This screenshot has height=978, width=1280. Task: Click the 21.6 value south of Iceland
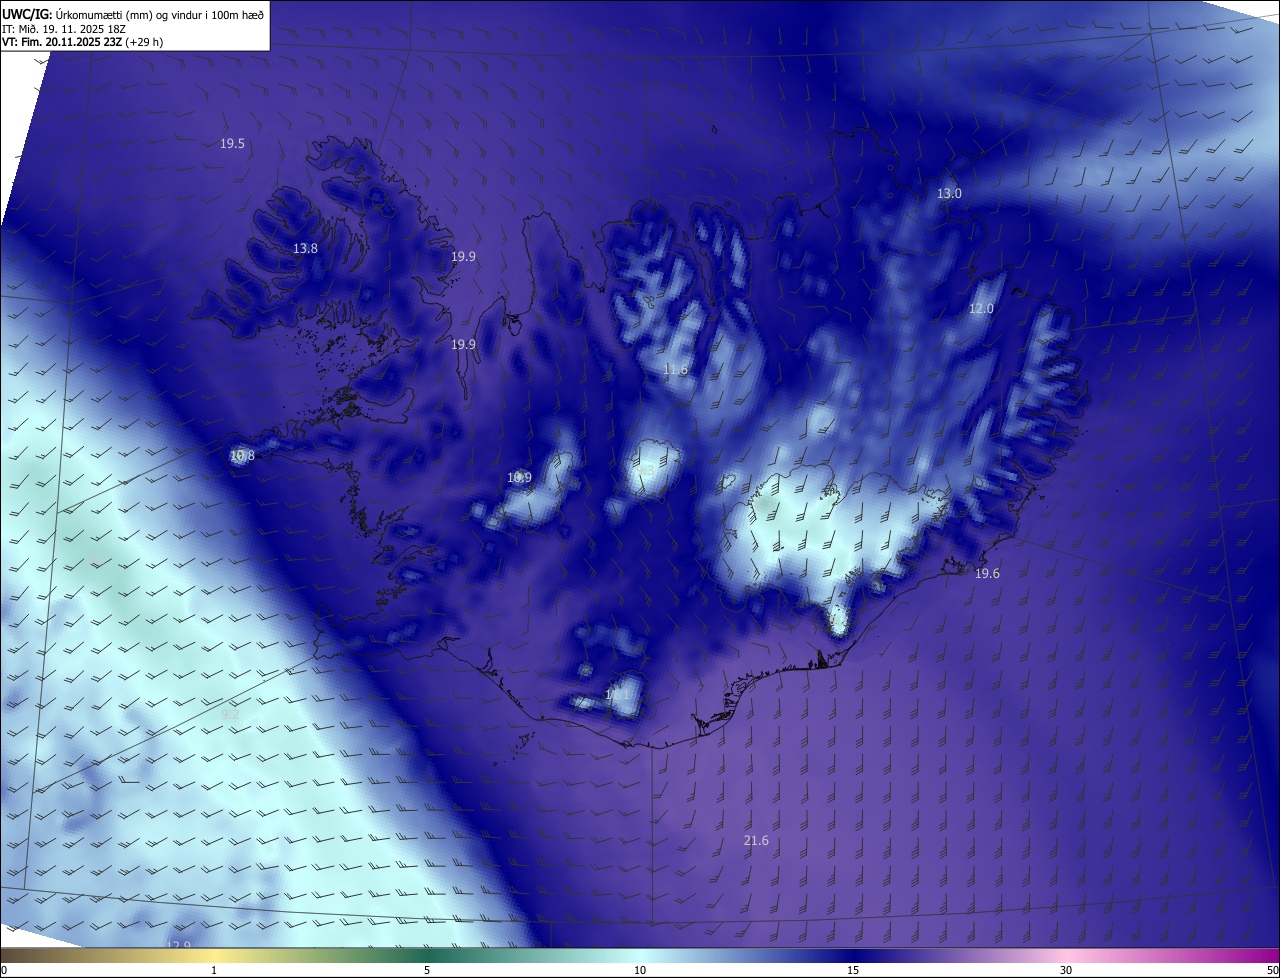[756, 841]
